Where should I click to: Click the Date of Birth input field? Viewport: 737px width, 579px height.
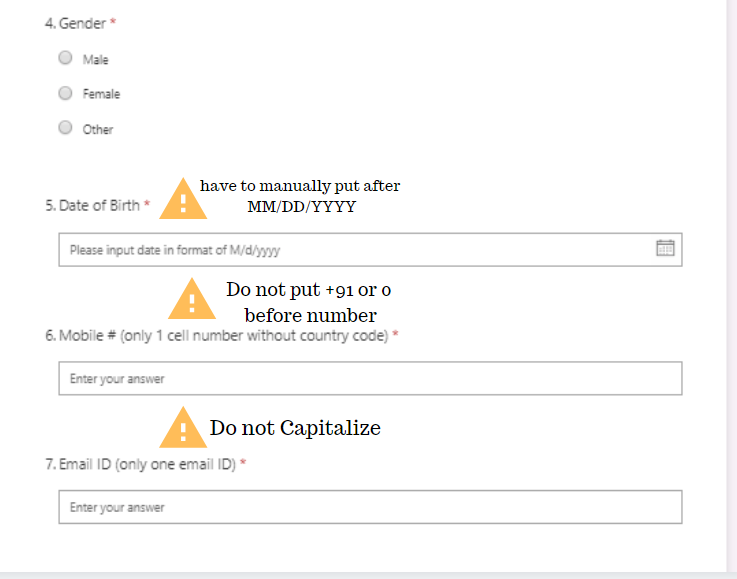click(x=350, y=249)
